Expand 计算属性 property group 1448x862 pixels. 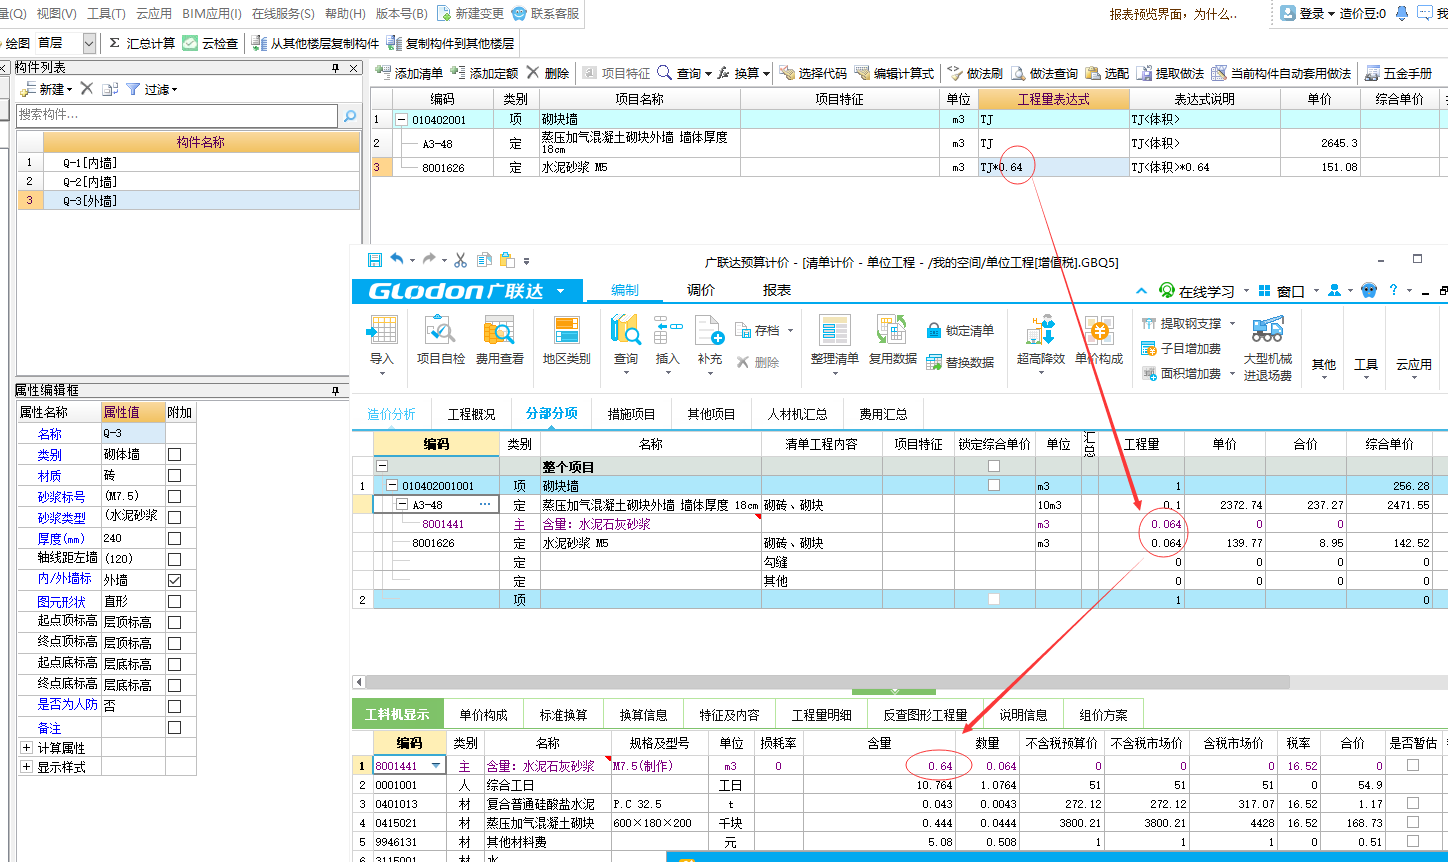26,747
